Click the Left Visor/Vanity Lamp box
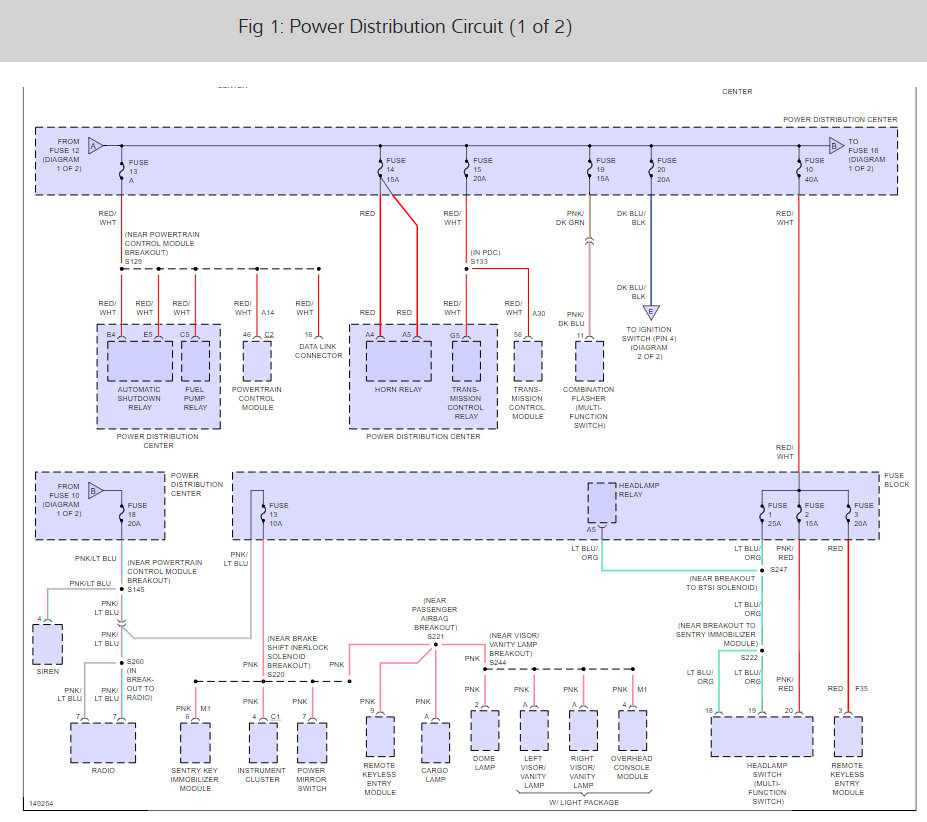This screenshot has height=822, width=927. pos(534,730)
